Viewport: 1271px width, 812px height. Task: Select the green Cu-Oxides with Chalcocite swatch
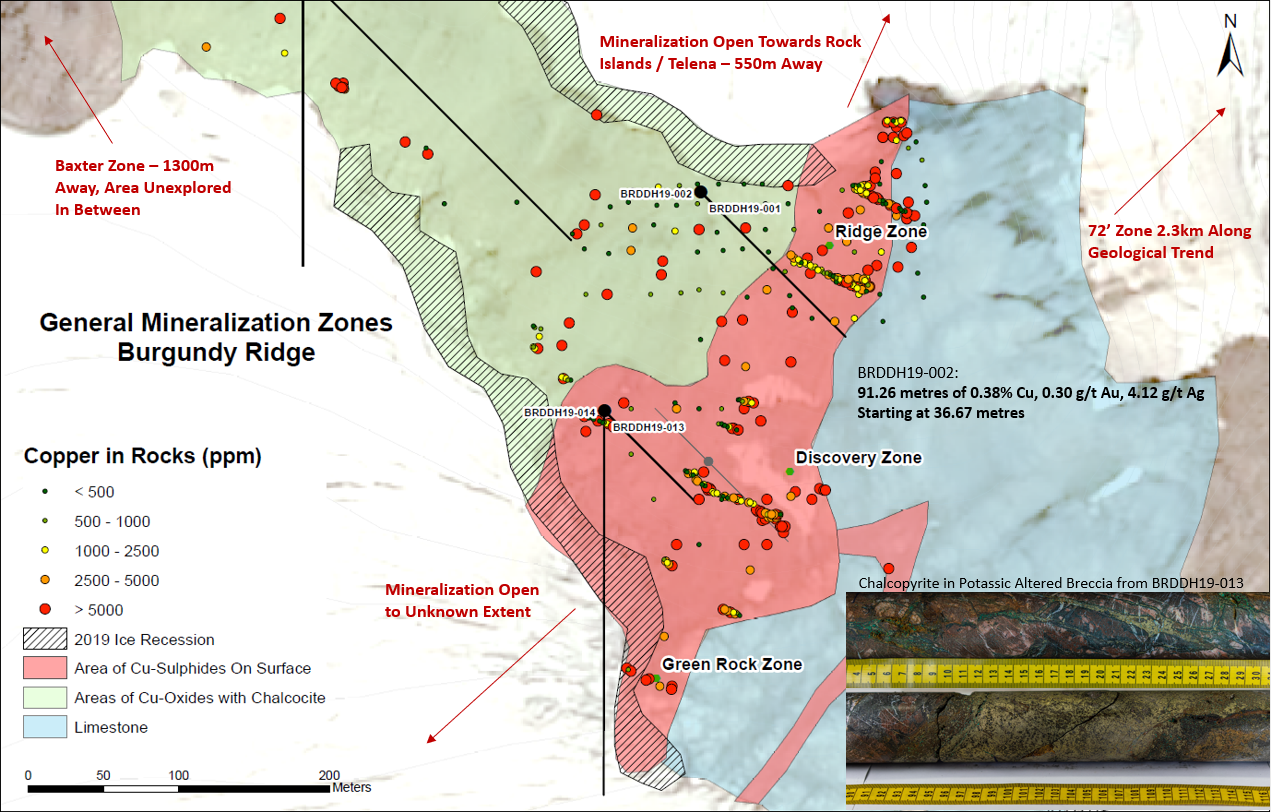coord(43,698)
